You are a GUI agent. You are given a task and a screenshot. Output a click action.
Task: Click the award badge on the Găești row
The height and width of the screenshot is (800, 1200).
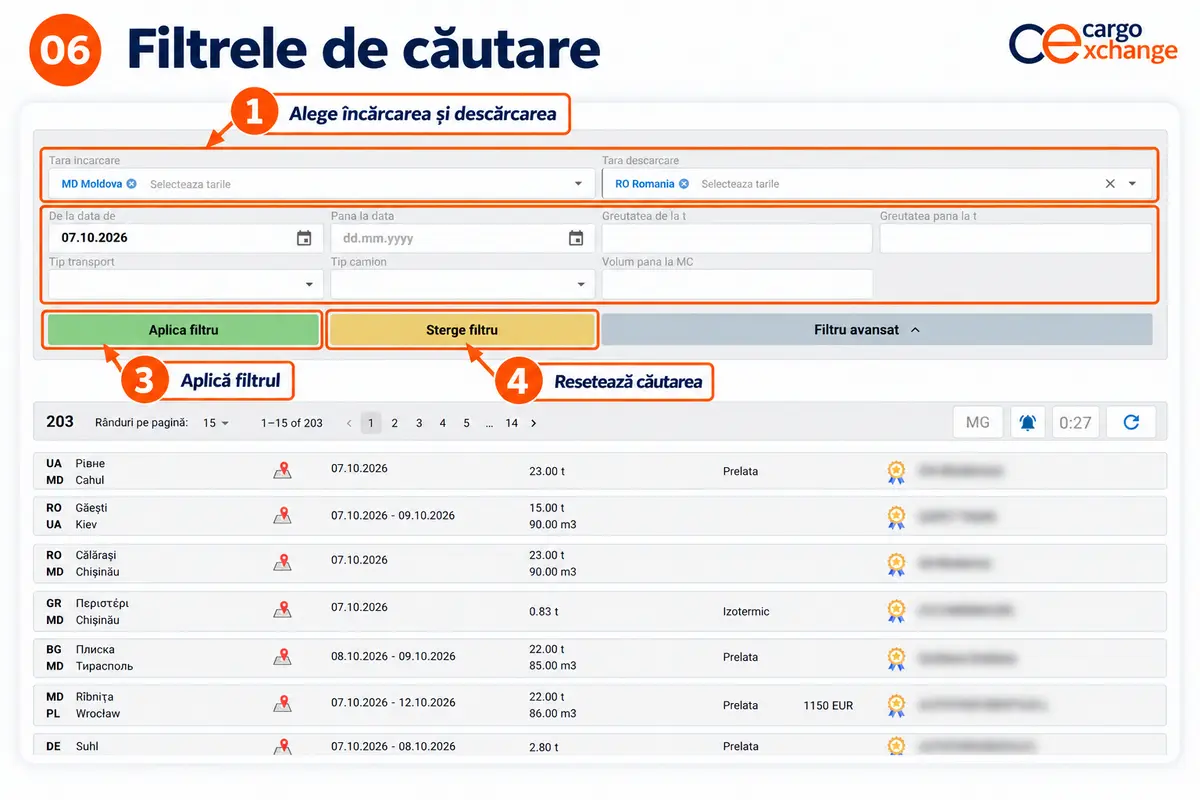pos(896,517)
